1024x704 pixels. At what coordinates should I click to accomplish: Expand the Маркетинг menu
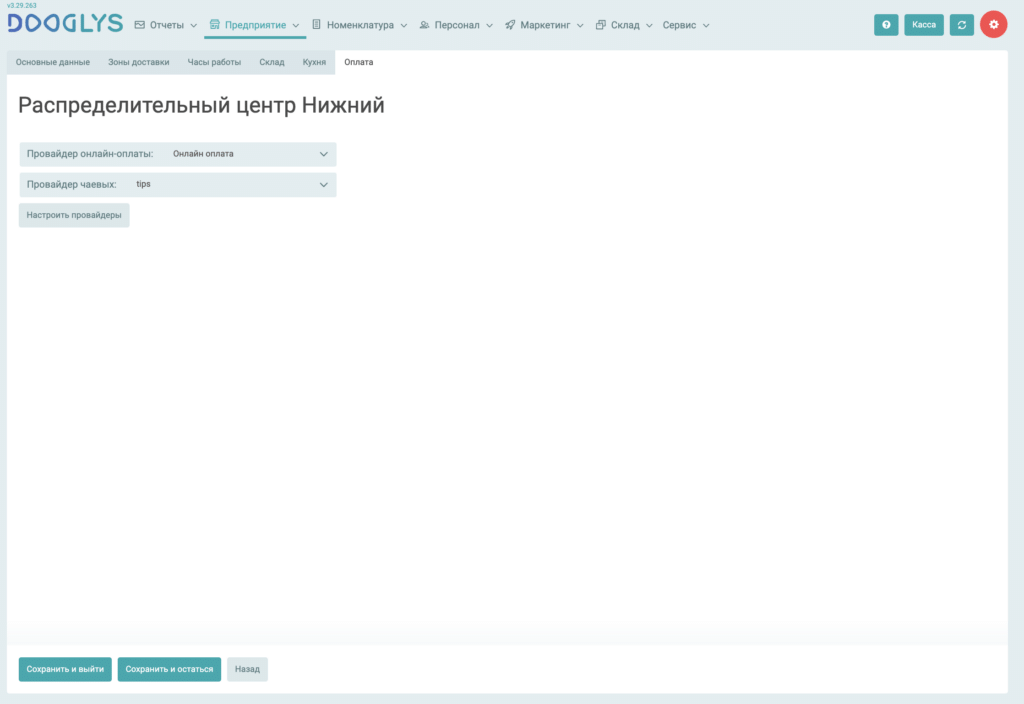coord(545,25)
